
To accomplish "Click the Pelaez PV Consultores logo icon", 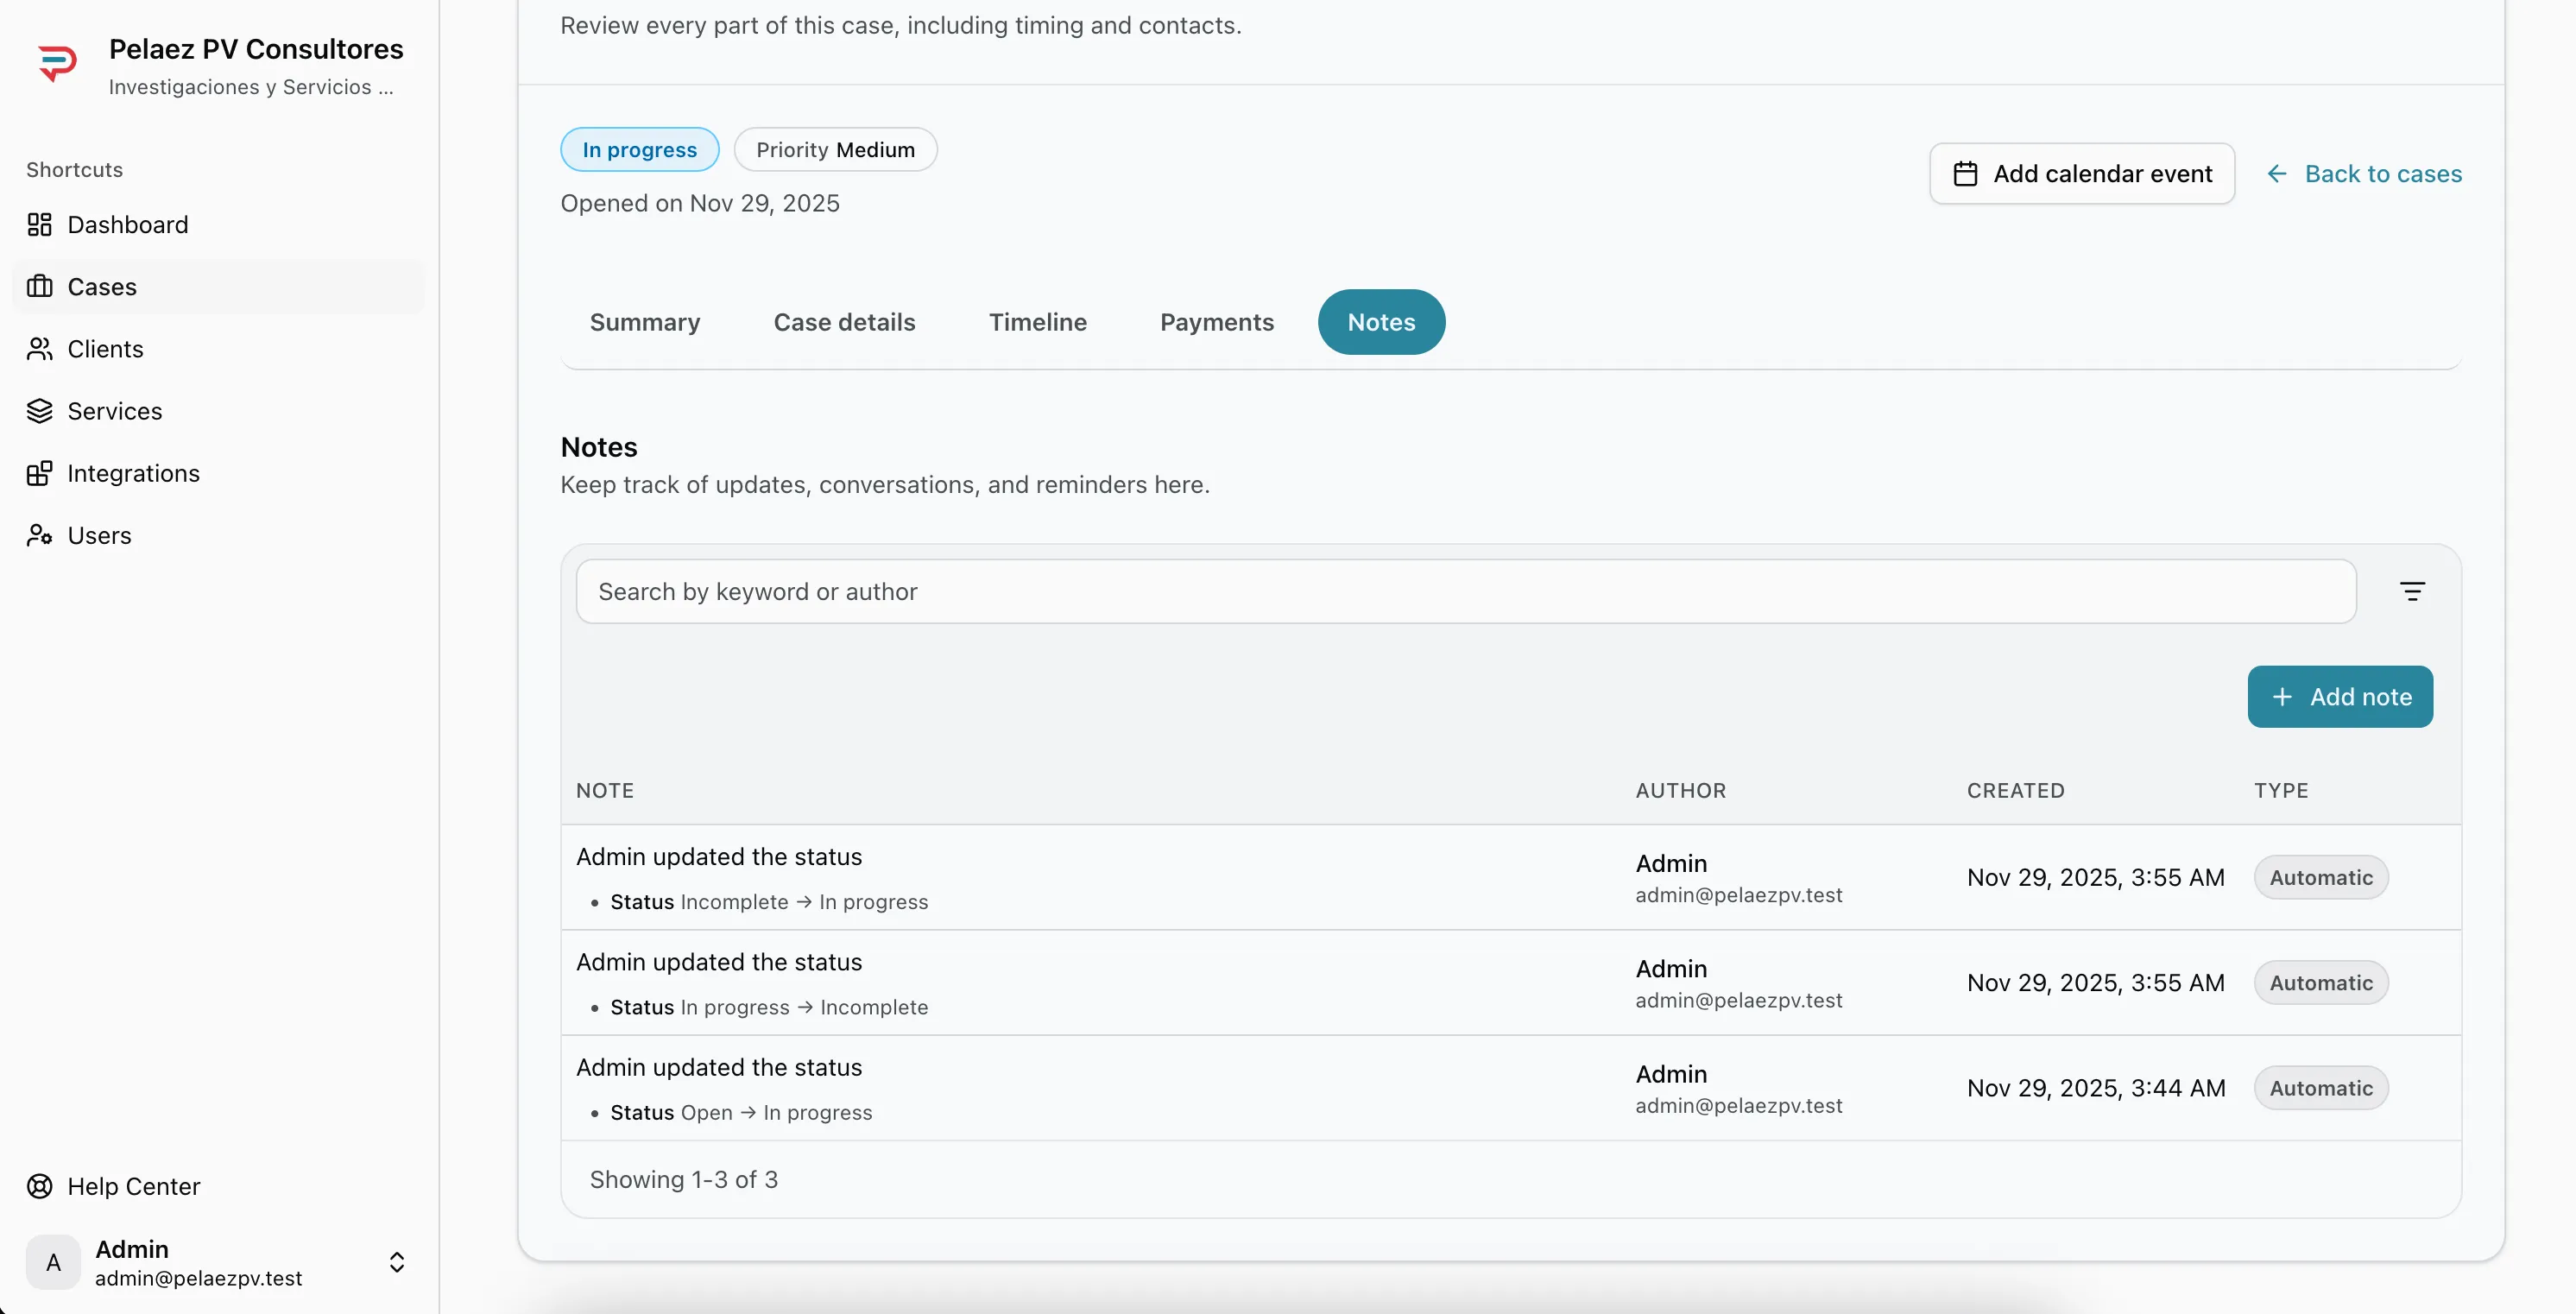I will (x=57, y=64).
